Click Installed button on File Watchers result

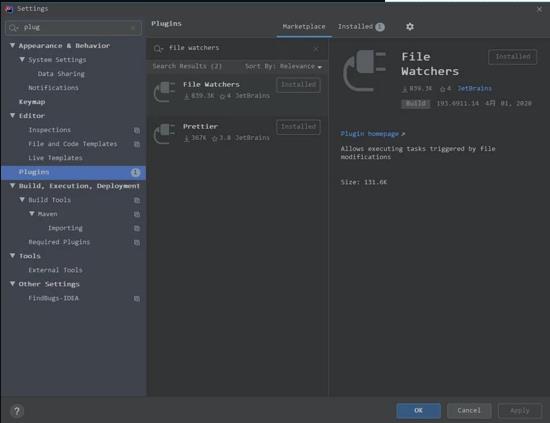click(298, 85)
